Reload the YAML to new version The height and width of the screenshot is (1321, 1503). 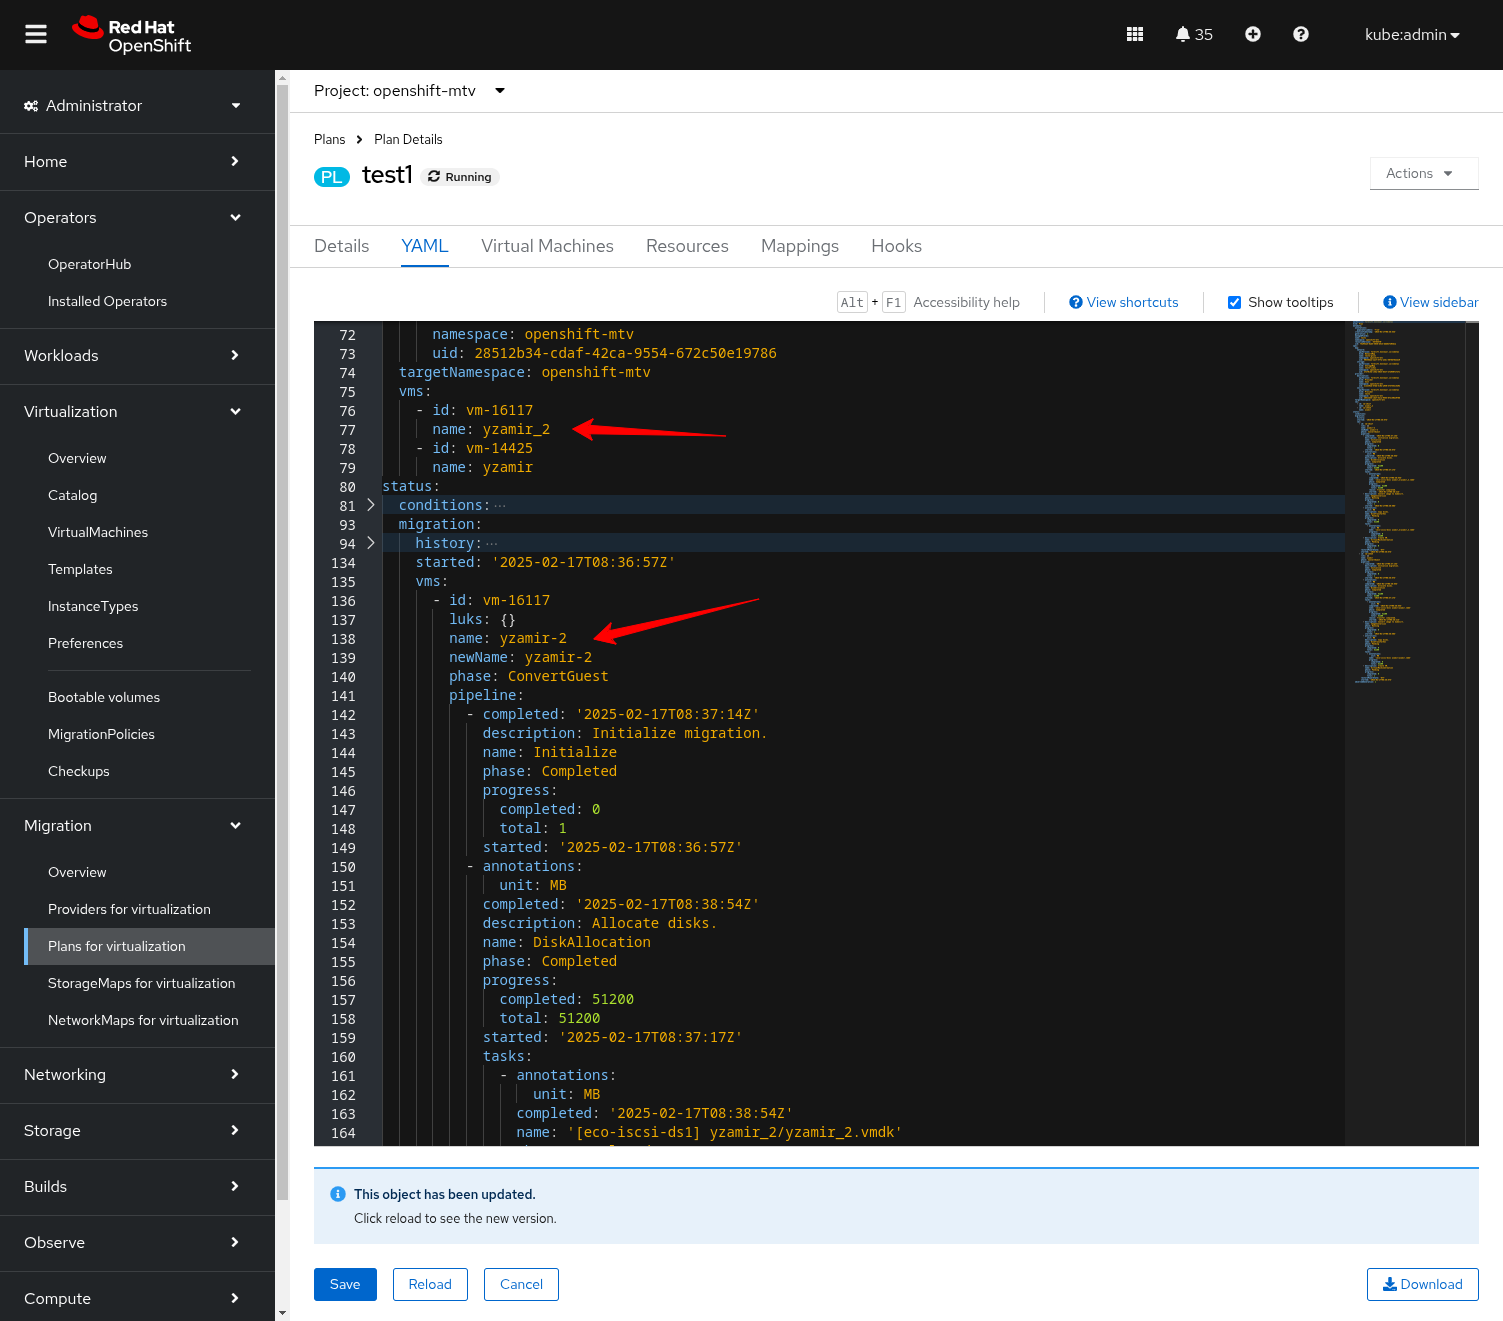[430, 1284]
